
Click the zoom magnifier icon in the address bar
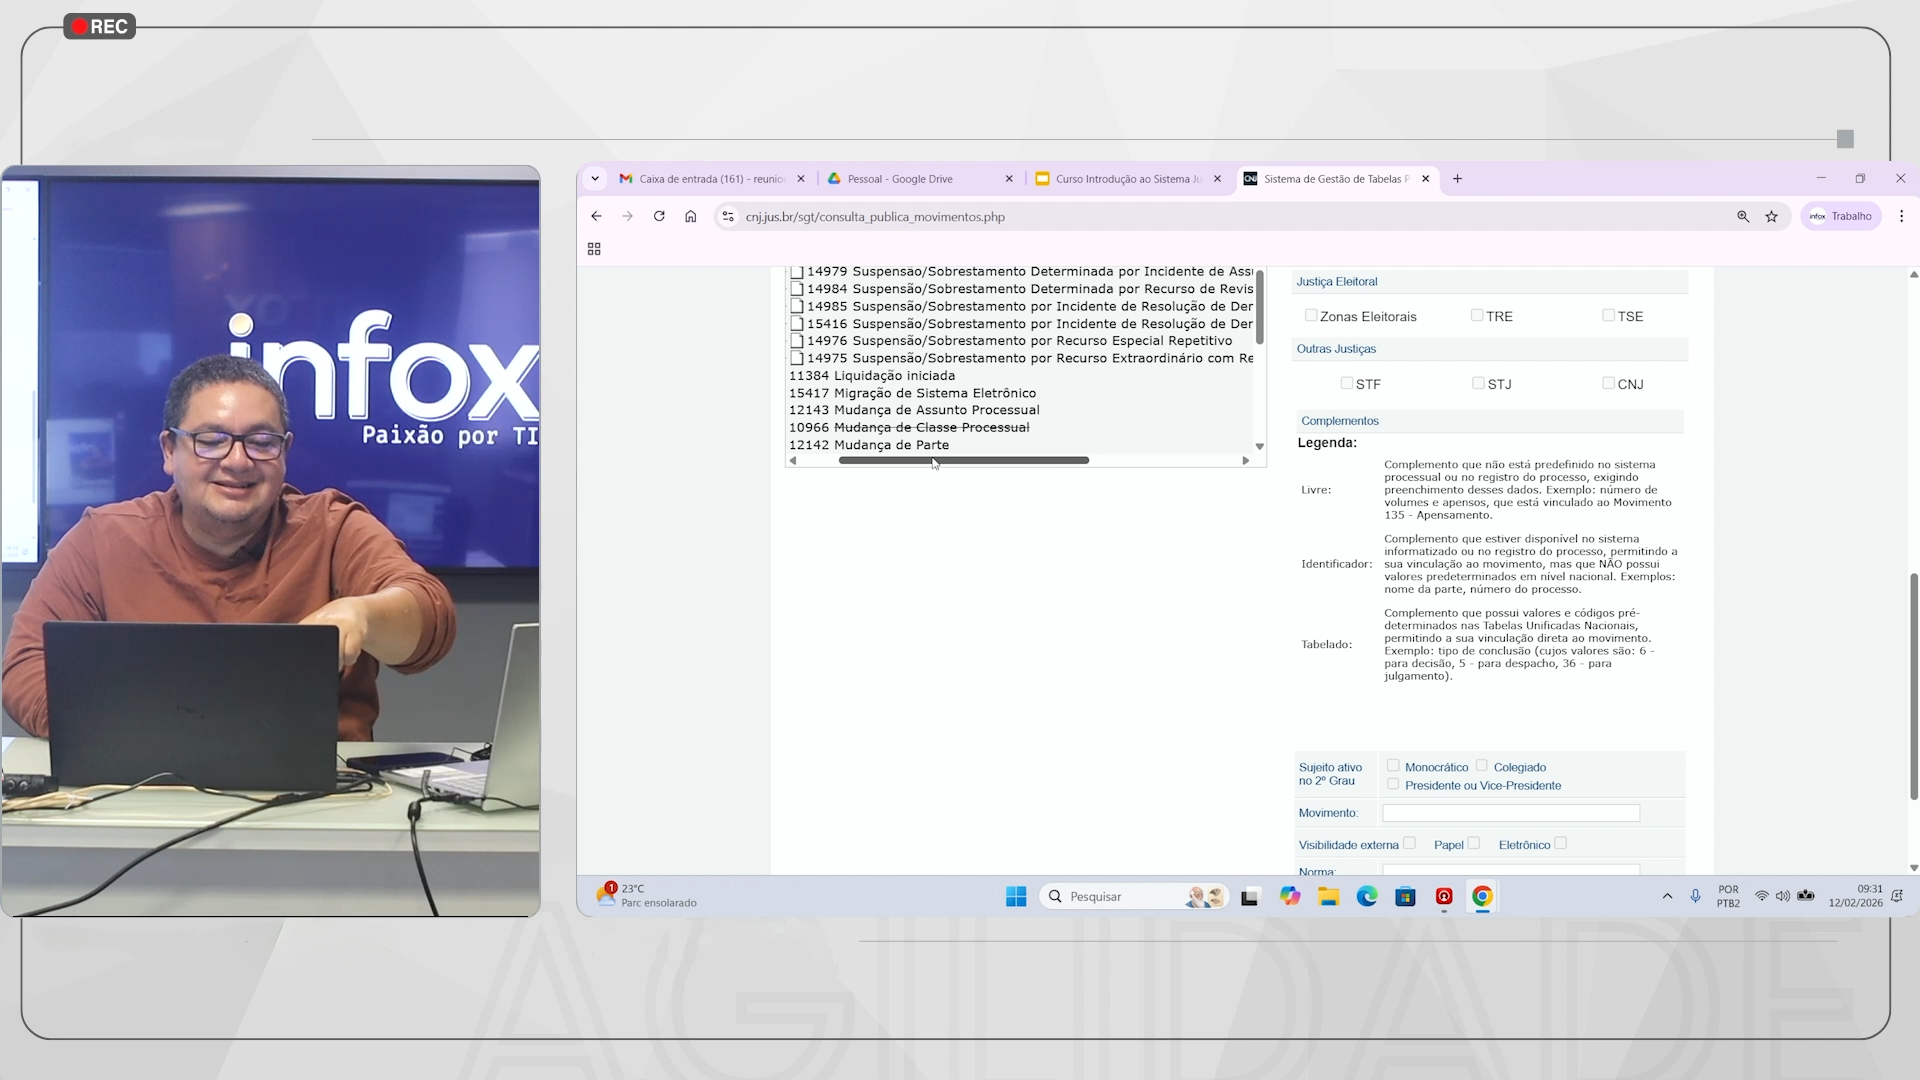pos(1743,216)
